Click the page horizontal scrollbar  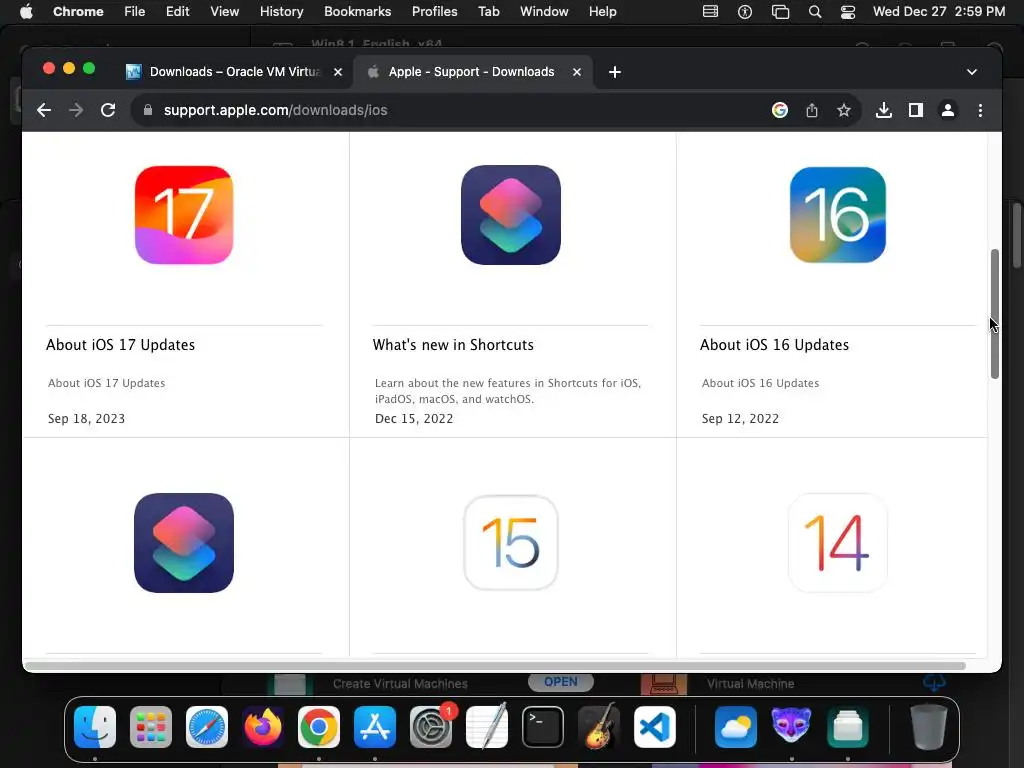click(x=494, y=665)
